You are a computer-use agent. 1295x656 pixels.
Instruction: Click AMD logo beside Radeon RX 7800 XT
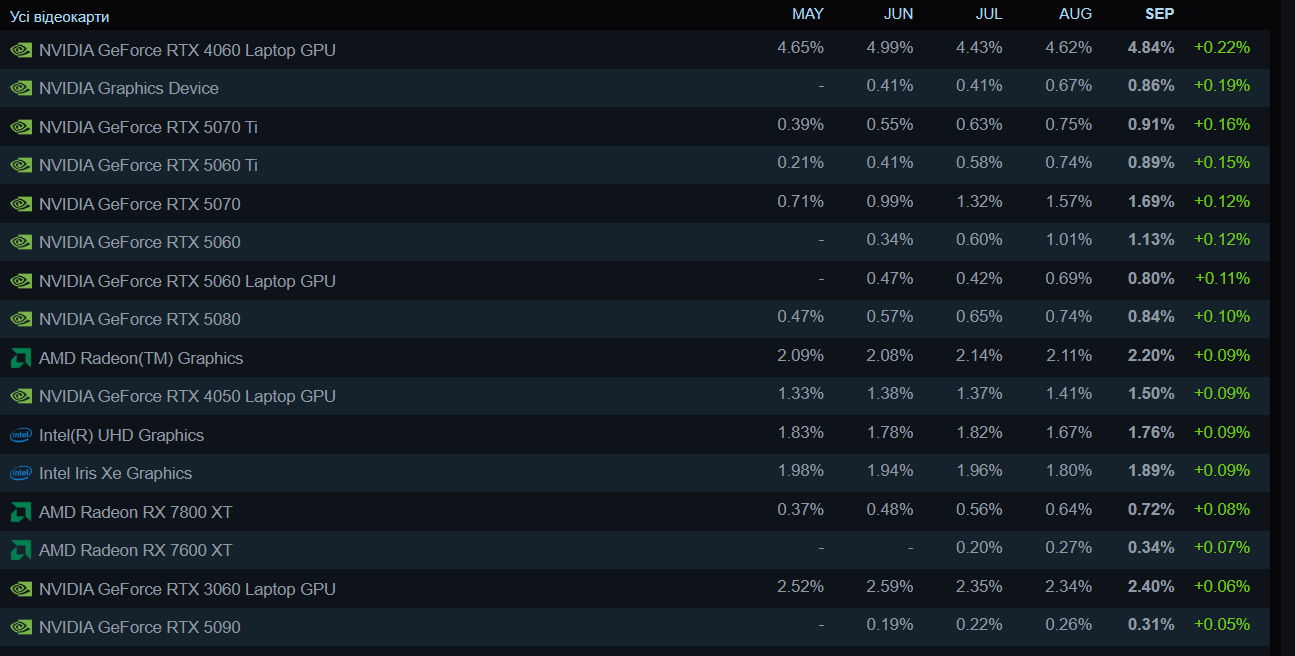21,512
